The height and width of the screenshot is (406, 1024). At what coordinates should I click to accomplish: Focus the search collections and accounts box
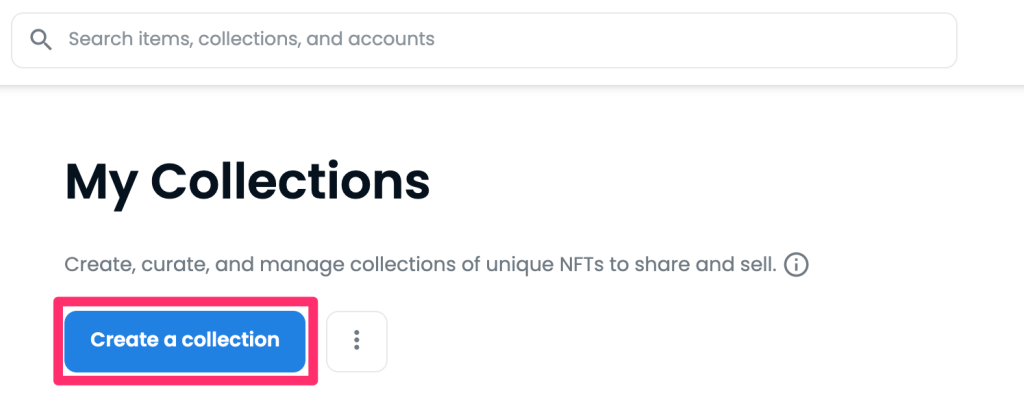484,40
